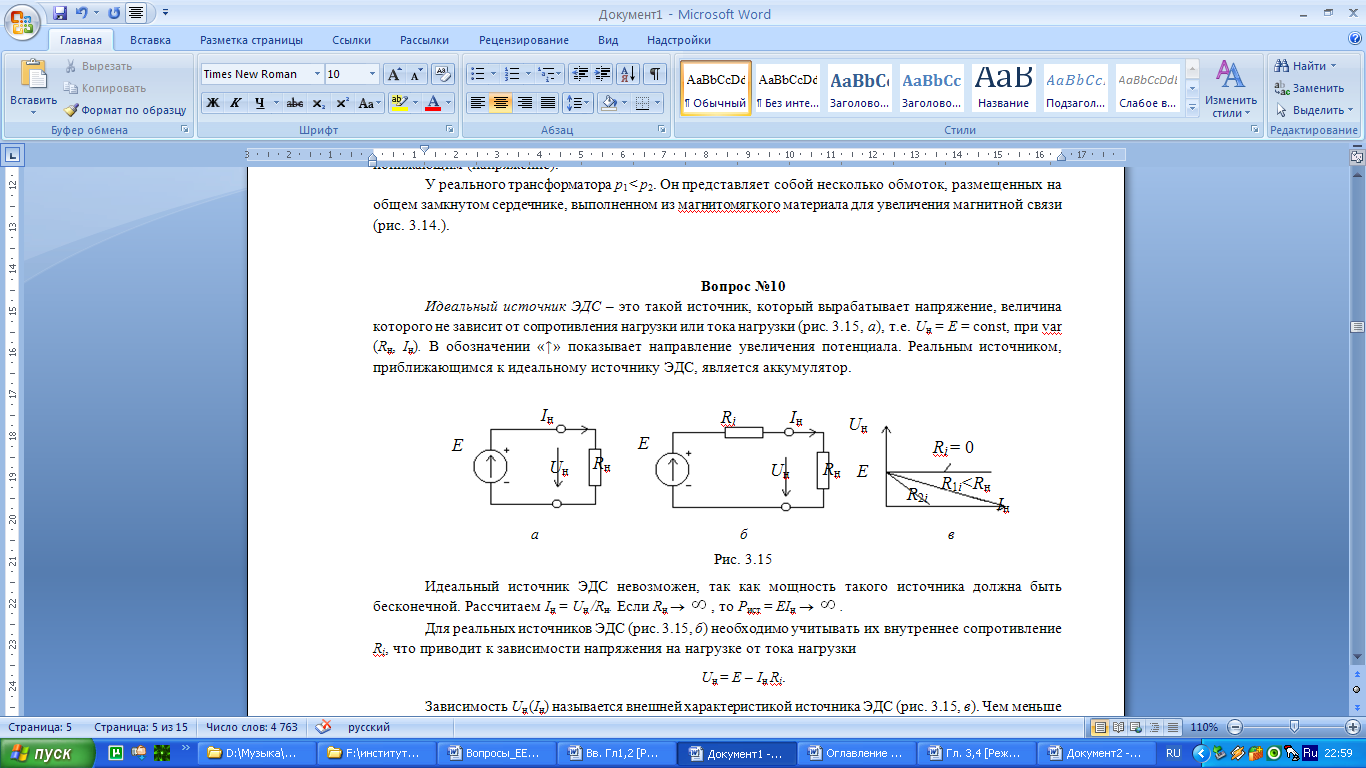Viewport: 1366px width, 768px height.
Task: Toggle print layout view in status bar
Action: click(x=1100, y=727)
